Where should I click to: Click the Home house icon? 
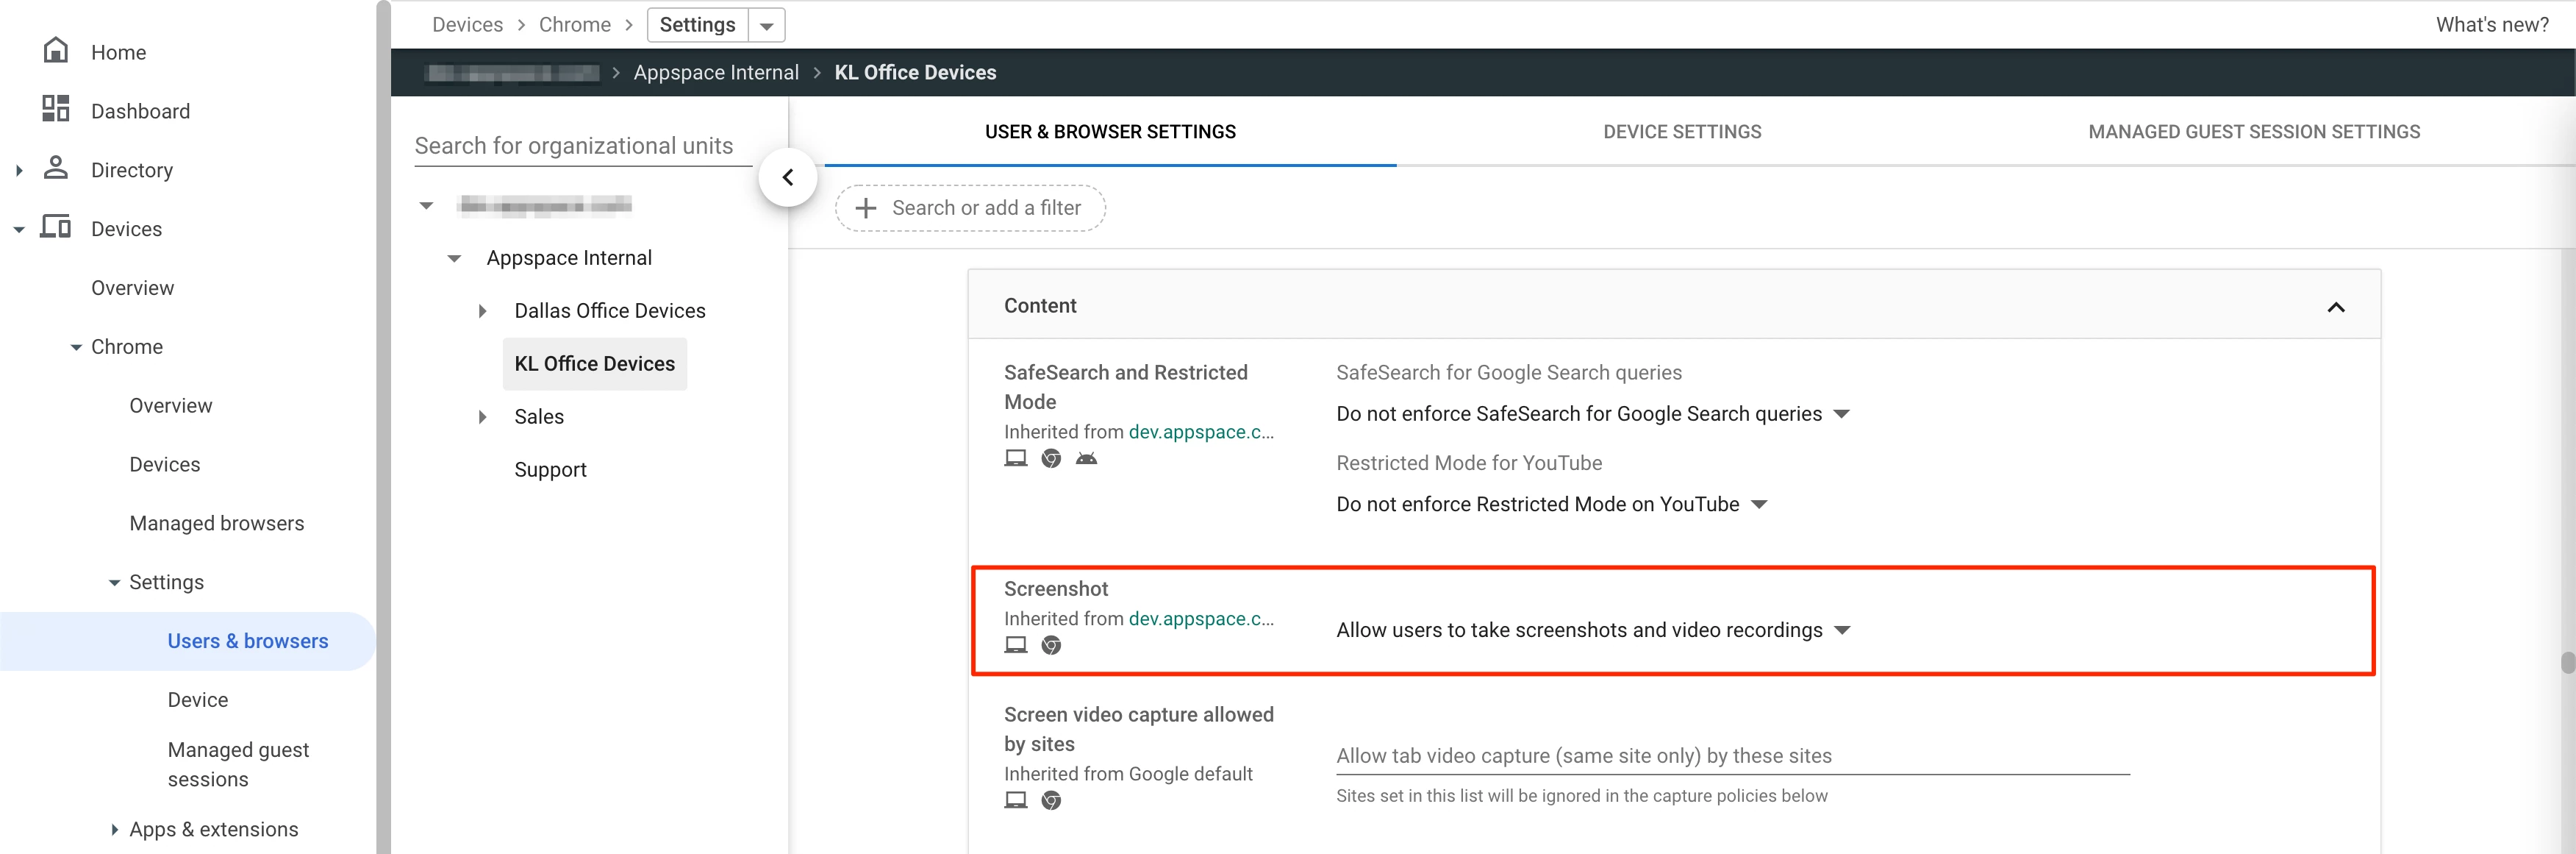point(56,50)
